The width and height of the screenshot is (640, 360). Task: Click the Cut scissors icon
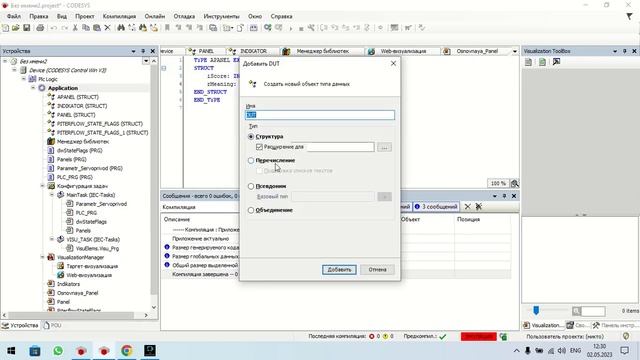[75, 28]
